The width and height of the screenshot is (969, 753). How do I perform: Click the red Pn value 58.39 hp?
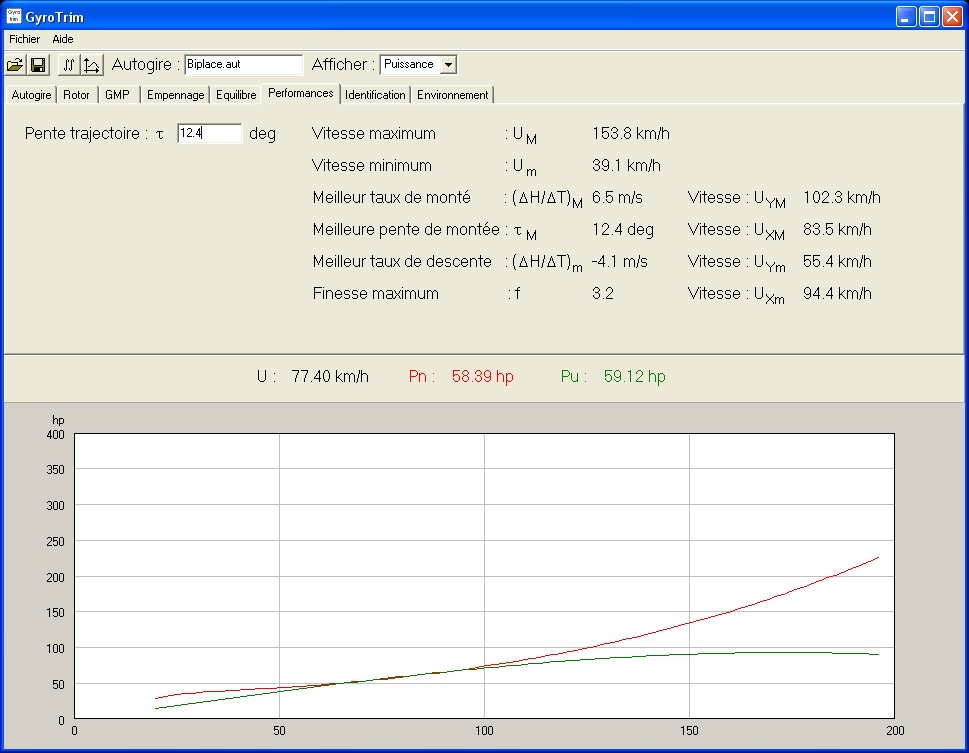click(x=483, y=376)
